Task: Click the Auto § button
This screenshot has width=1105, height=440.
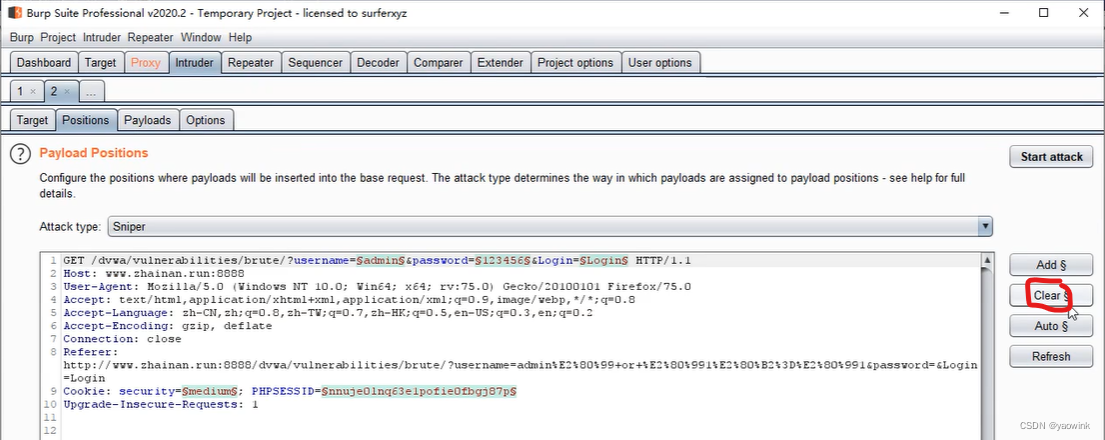Action: (1051, 326)
